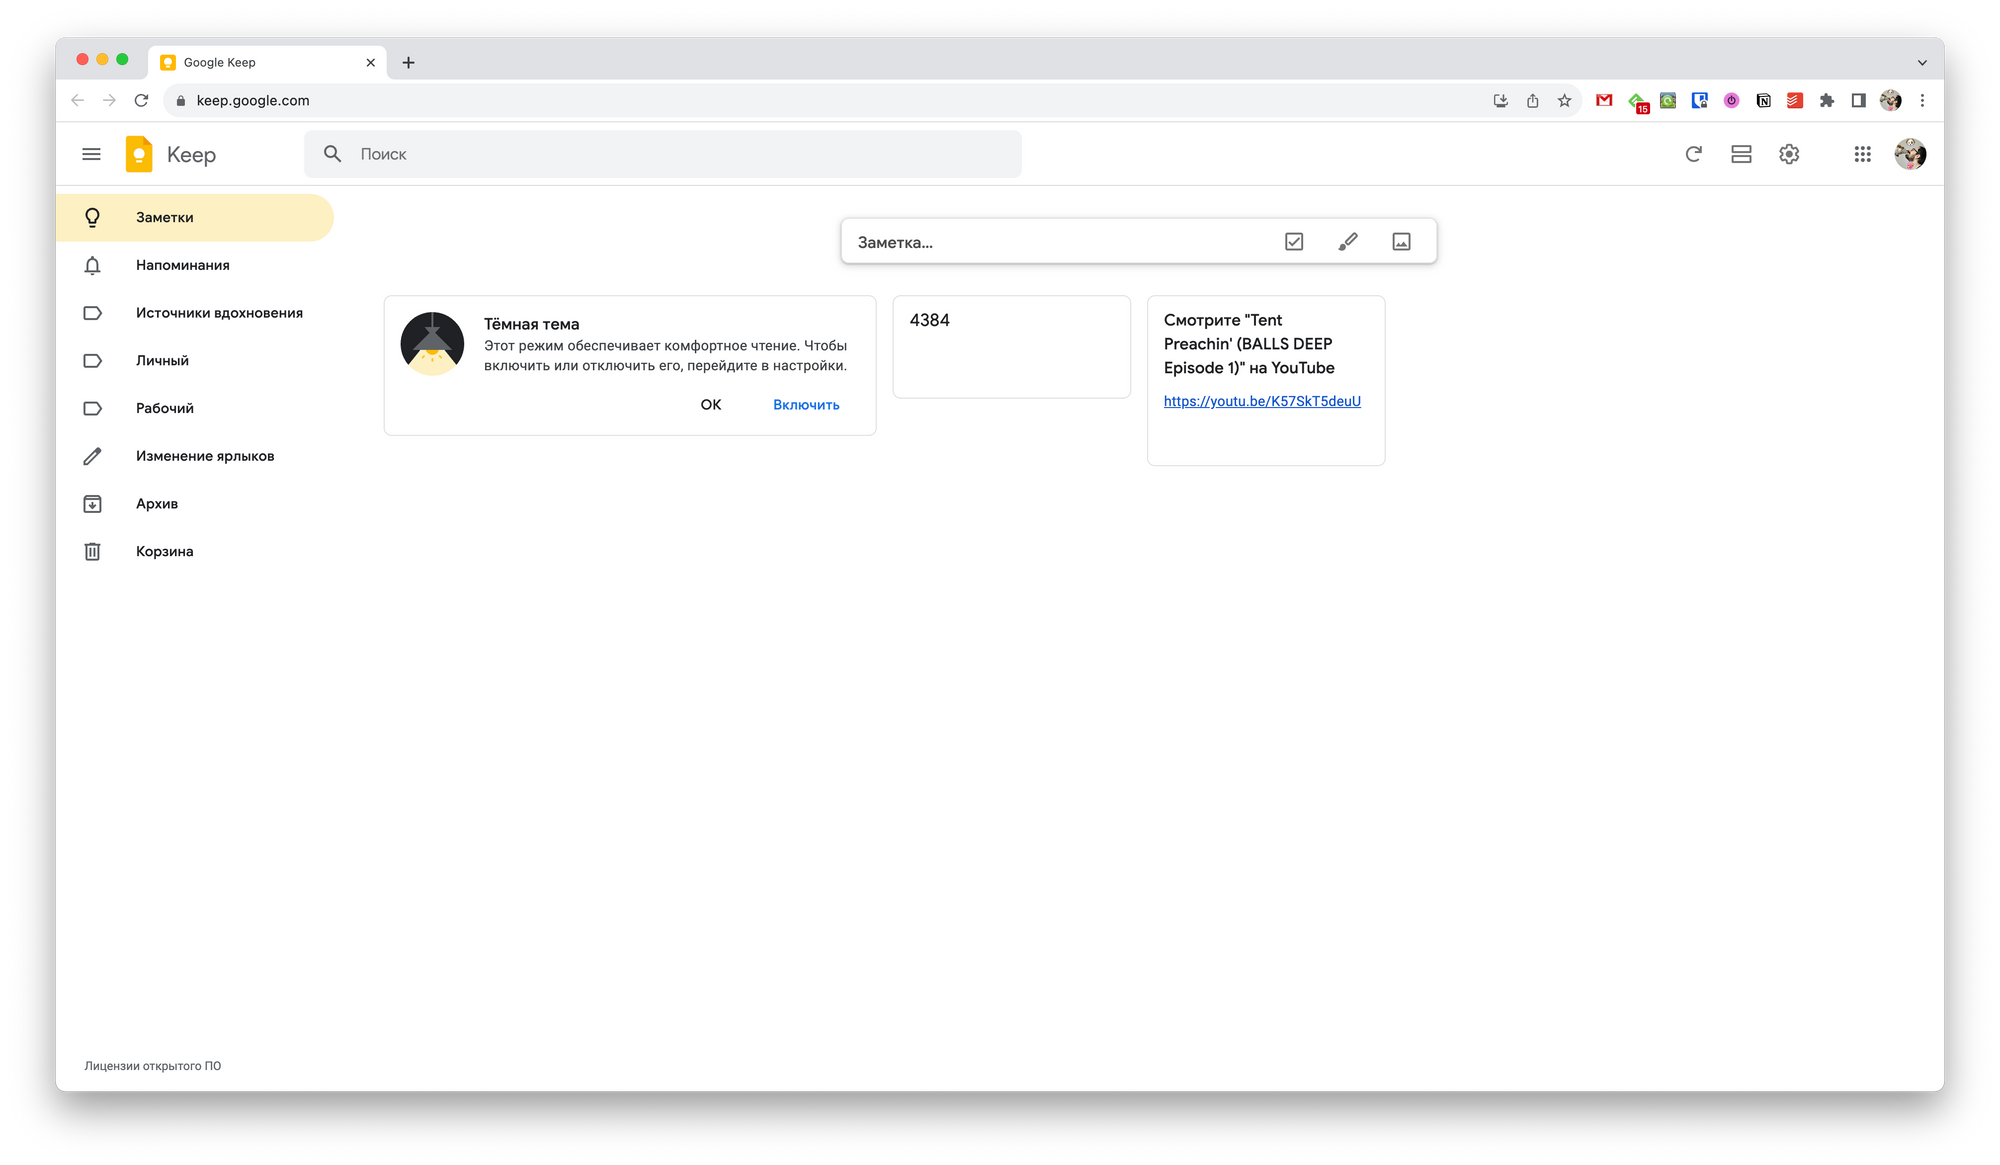Screen dimensions: 2000x1165
Task: Open settings gear in Keep header
Action: click(x=1789, y=154)
